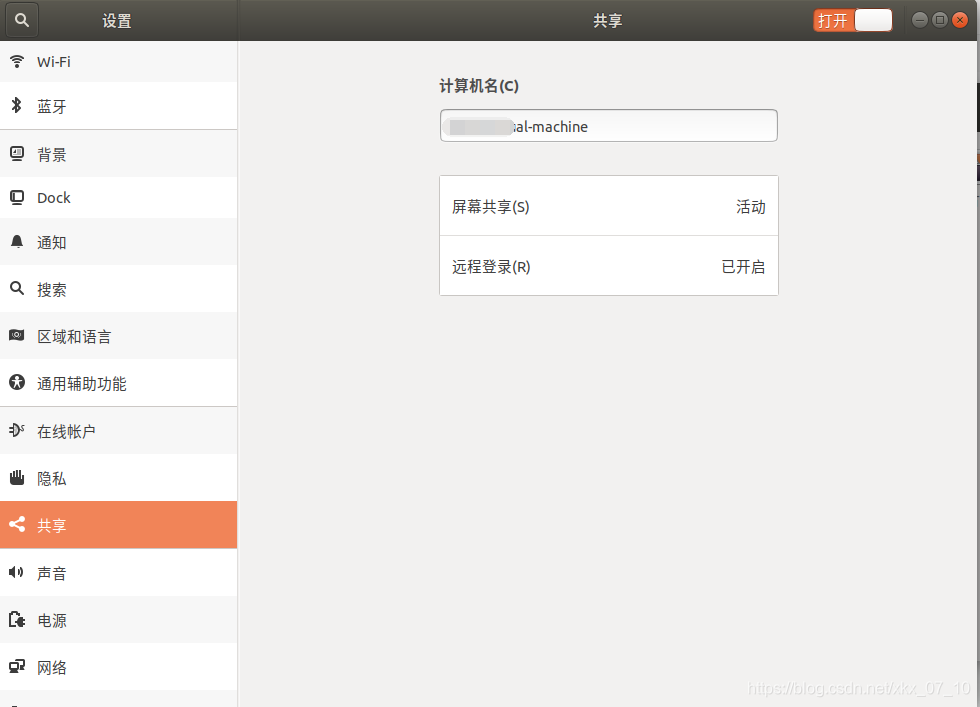The height and width of the screenshot is (707, 980).
Task: Click the power plug icon beside 电源
Action: click(x=17, y=619)
